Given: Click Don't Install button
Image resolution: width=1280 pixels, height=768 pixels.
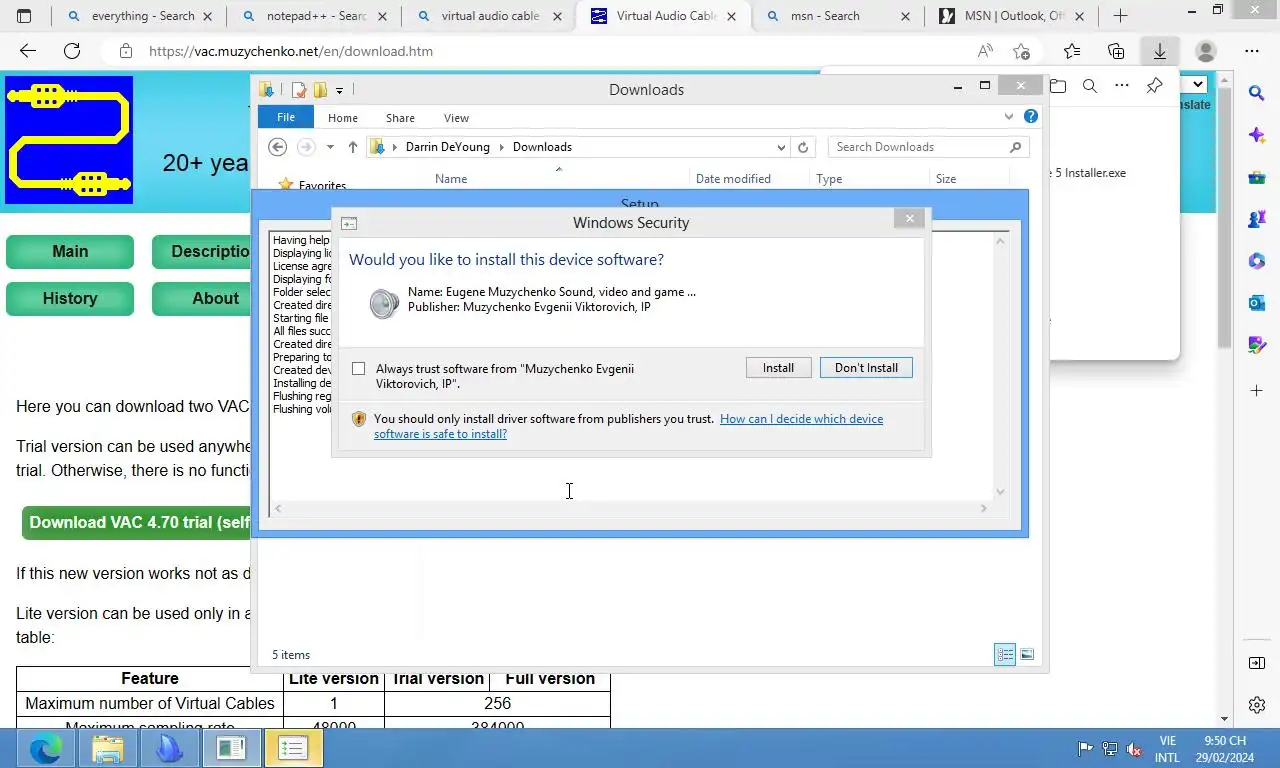Looking at the screenshot, I should [866, 368].
